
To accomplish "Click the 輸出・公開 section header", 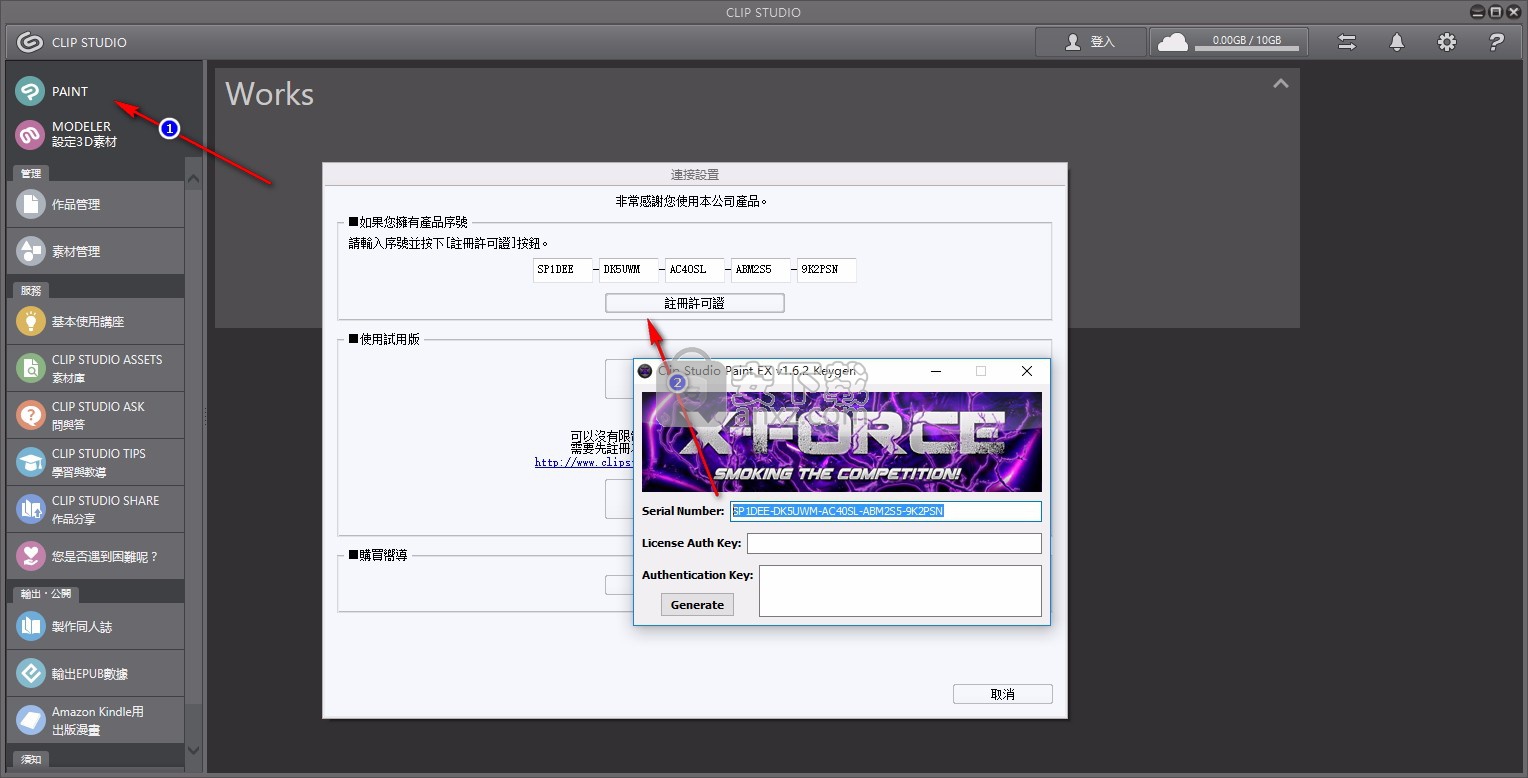I will click(46, 594).
